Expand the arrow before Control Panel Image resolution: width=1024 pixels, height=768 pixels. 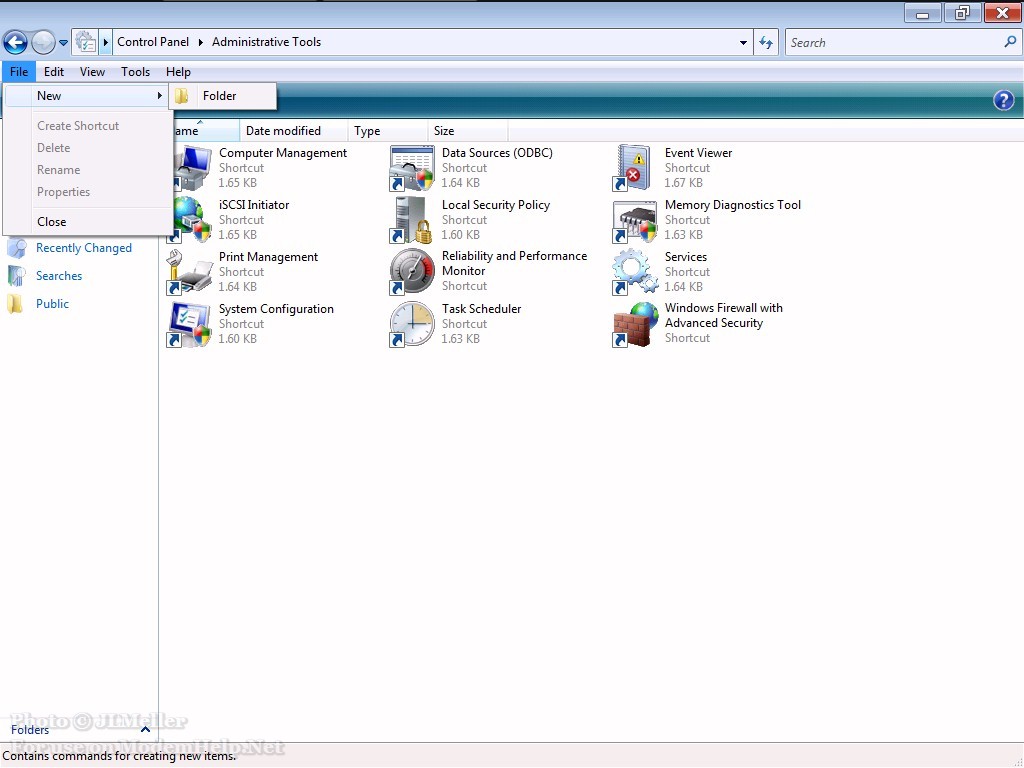point(106,42)
